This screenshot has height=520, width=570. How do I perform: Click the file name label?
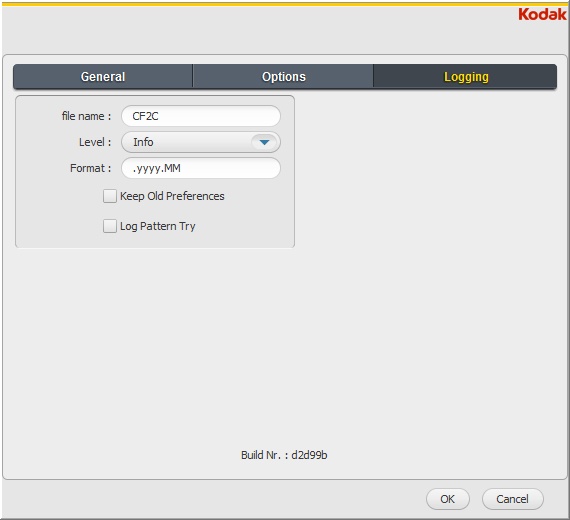click(x=87, y=116)
